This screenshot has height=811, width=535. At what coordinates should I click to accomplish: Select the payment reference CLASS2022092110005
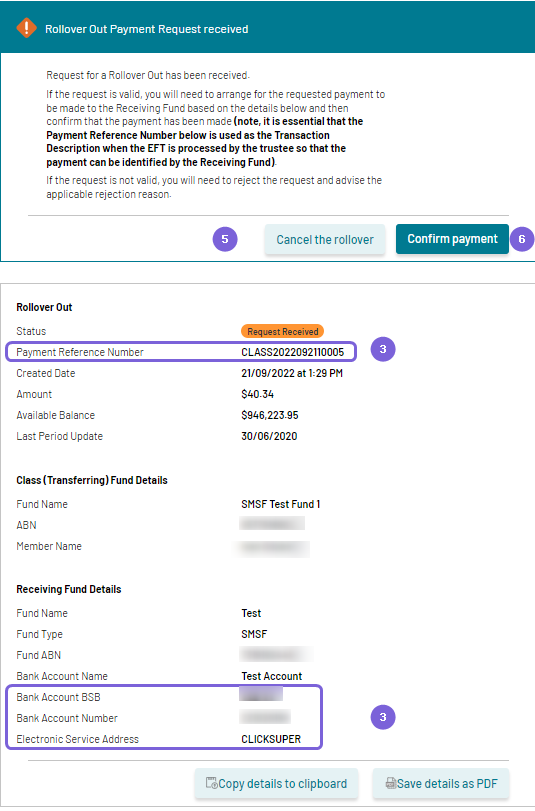pos(292,352)
